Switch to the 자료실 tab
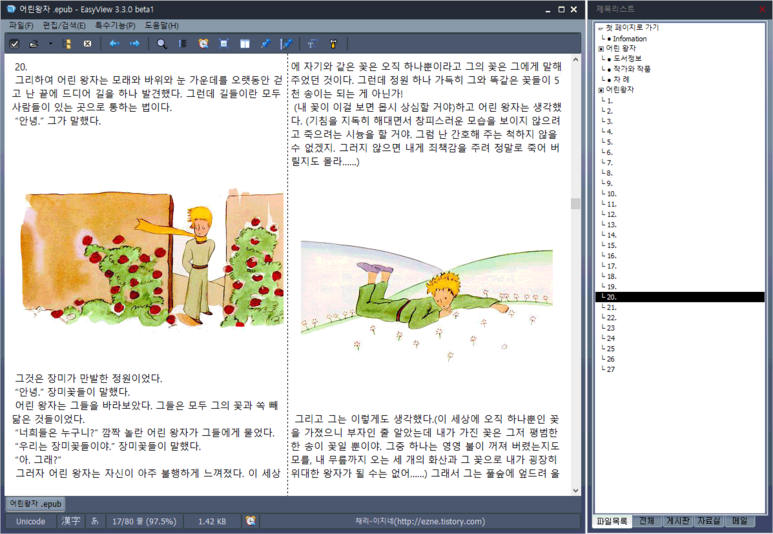 [x=709, y=521]
